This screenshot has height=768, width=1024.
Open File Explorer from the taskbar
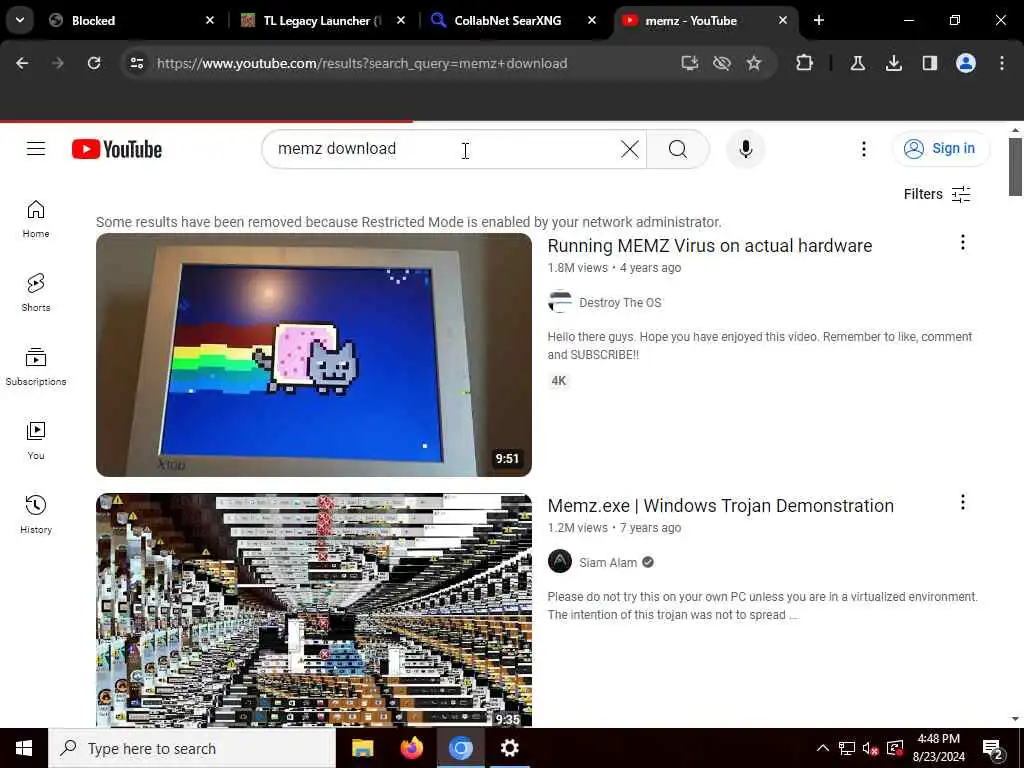tap(362, 748)
